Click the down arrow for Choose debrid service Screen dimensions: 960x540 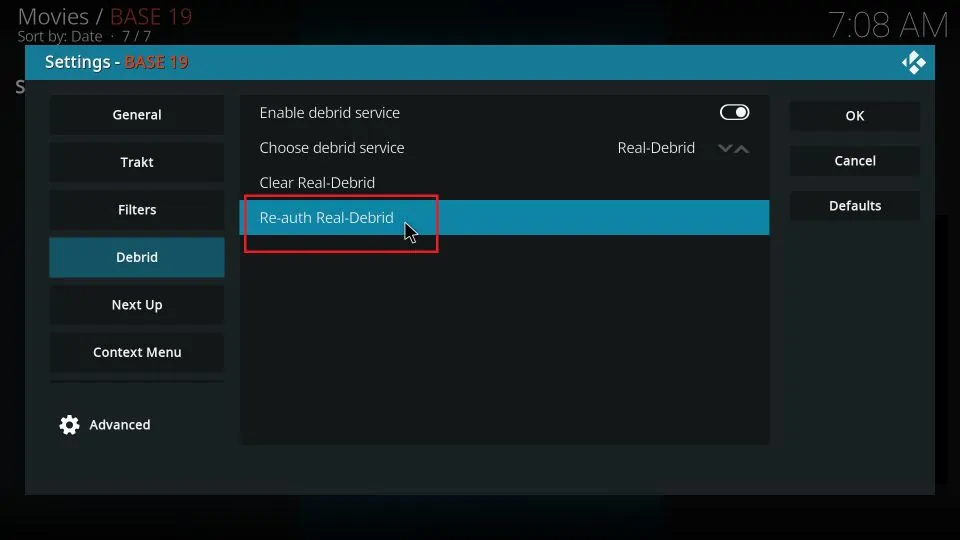[725, 148]
